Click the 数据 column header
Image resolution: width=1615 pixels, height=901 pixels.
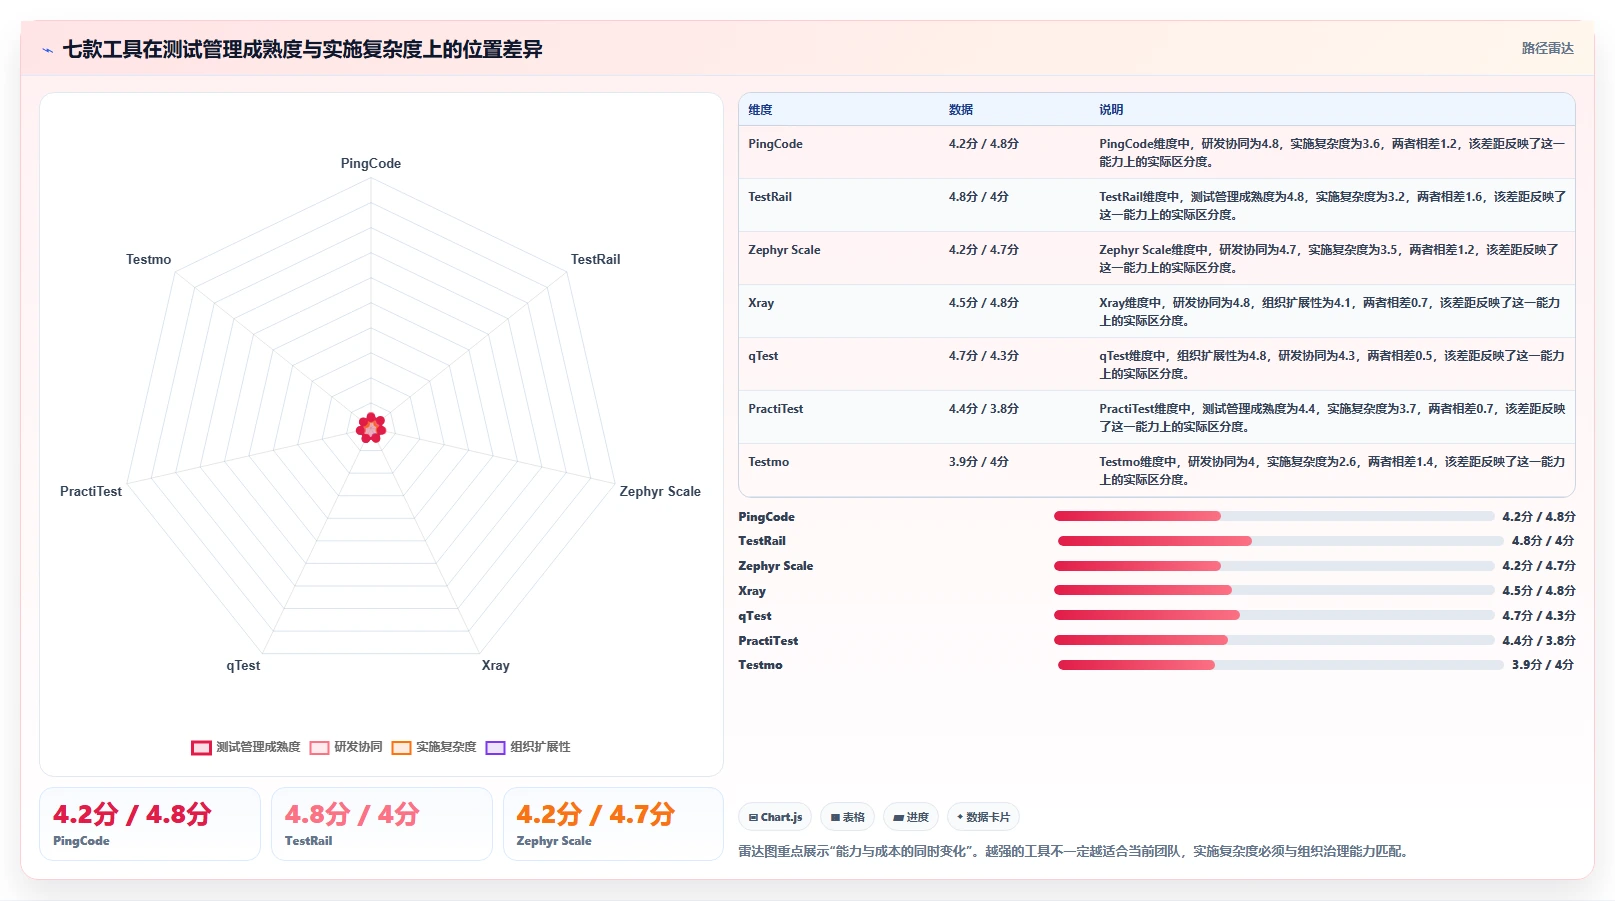pyautogui.click(x=961, y=110)
